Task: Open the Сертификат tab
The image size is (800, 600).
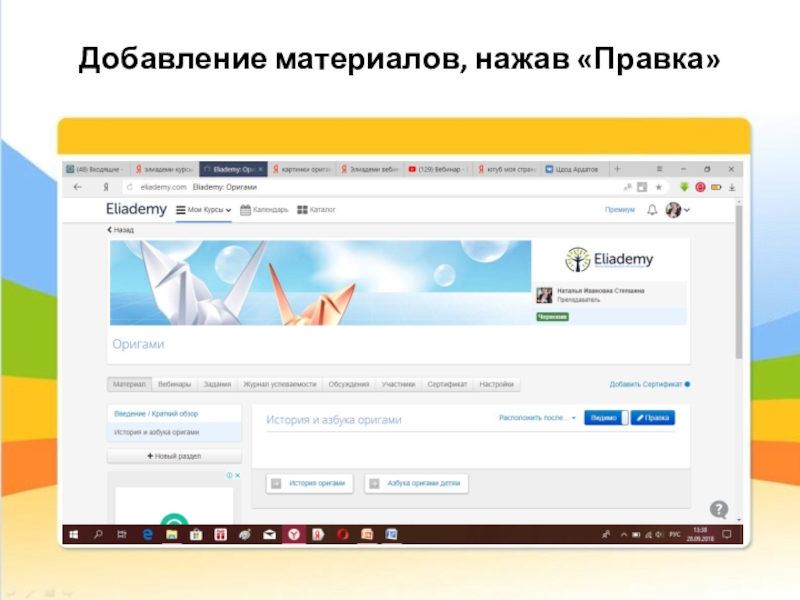Action: 447,384
